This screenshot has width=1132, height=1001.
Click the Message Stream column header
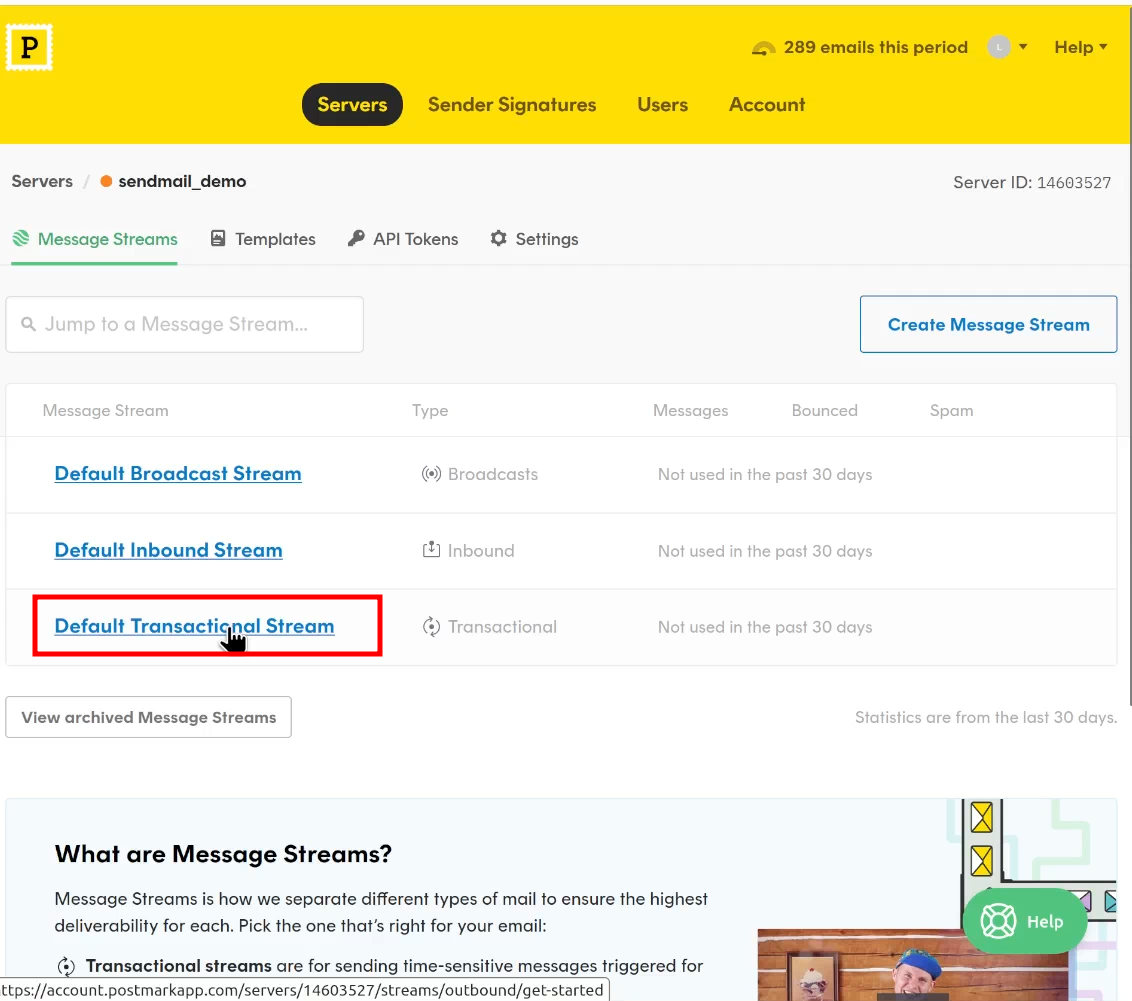click(105, 411)
